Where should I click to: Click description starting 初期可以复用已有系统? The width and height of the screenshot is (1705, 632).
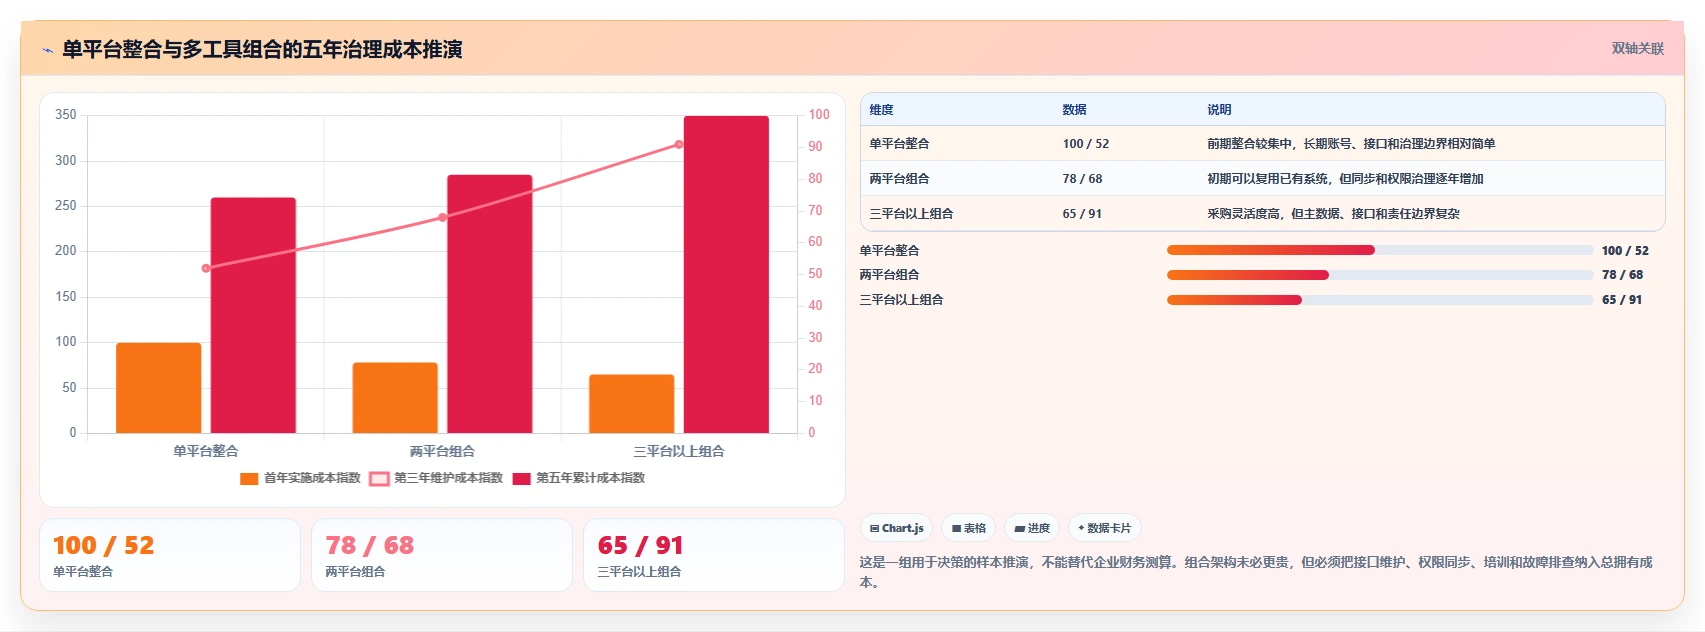pos(1345,179)
